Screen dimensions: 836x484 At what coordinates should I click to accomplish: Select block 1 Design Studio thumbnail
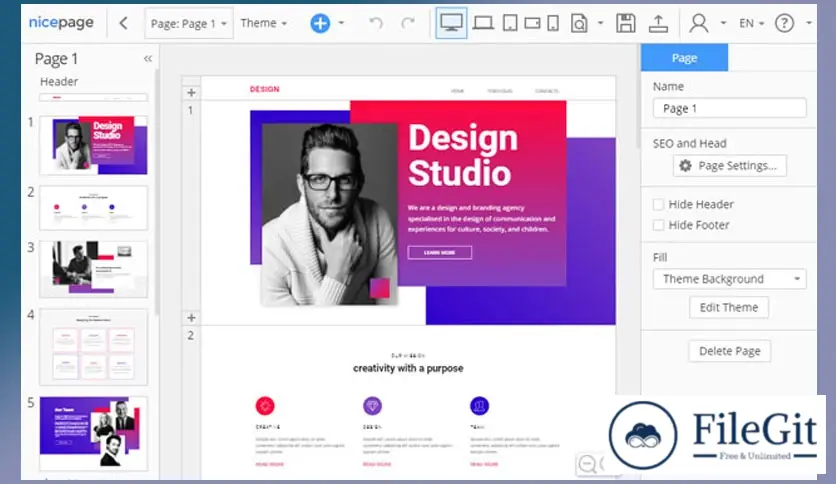click(93, 146)
